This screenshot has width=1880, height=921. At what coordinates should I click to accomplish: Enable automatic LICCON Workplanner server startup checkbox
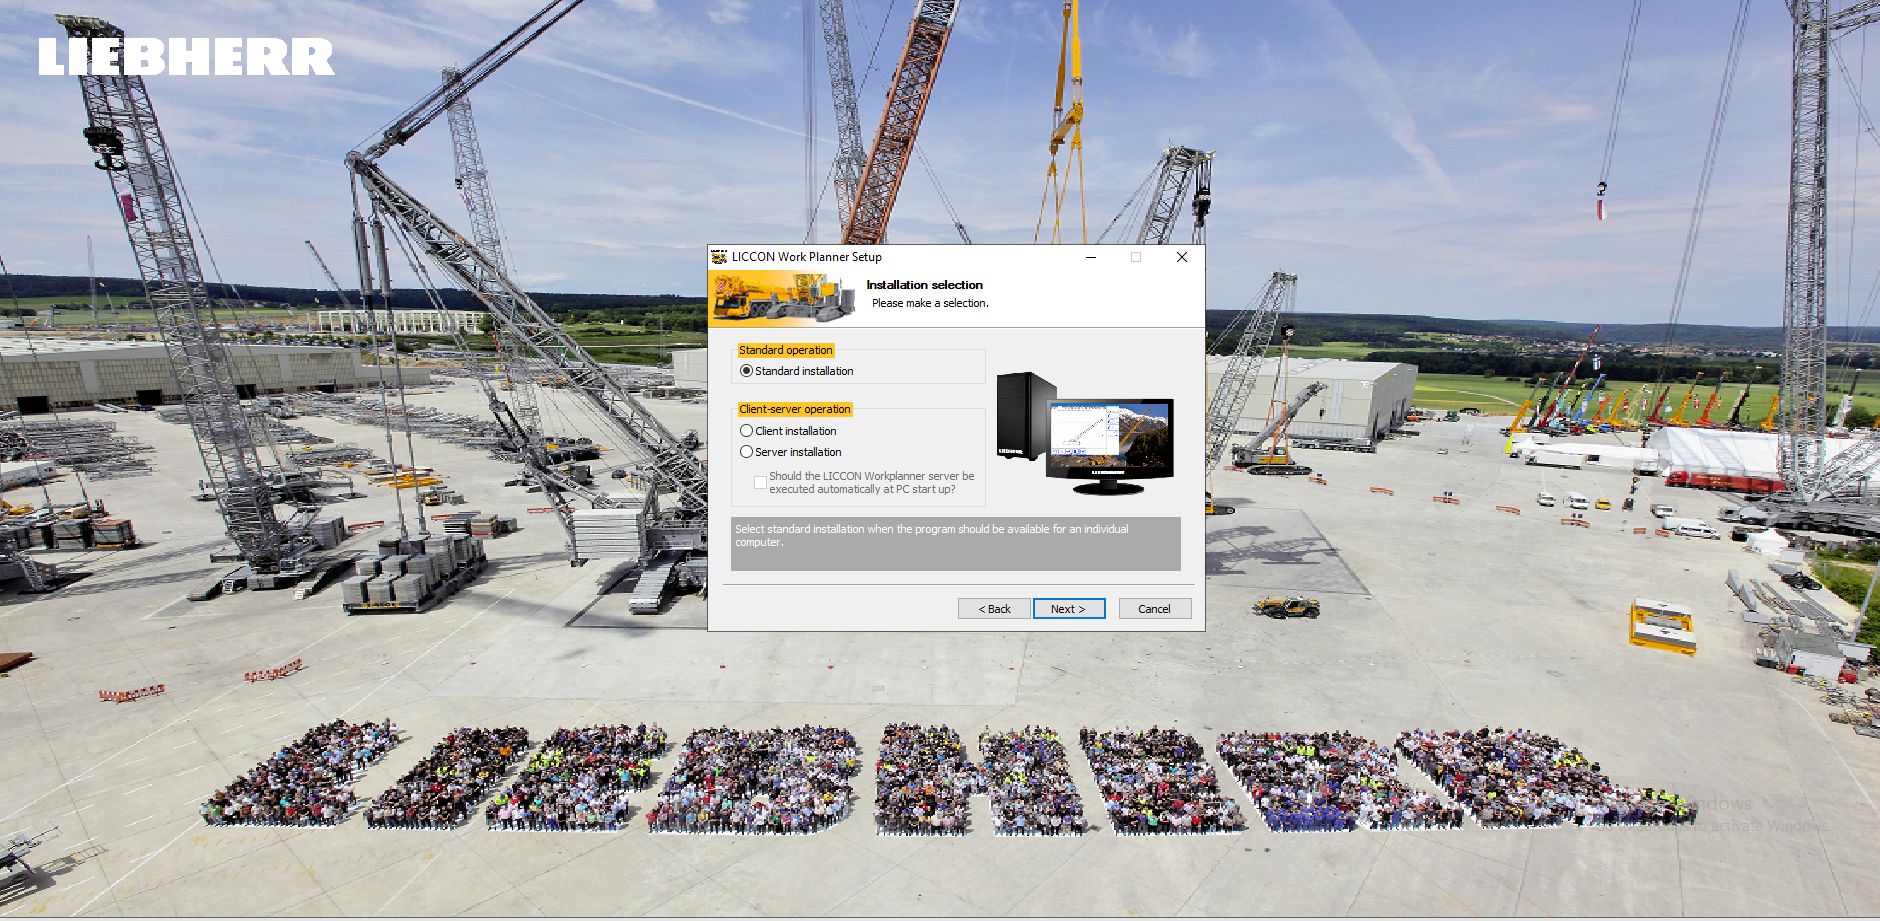[x=759, y=482]
